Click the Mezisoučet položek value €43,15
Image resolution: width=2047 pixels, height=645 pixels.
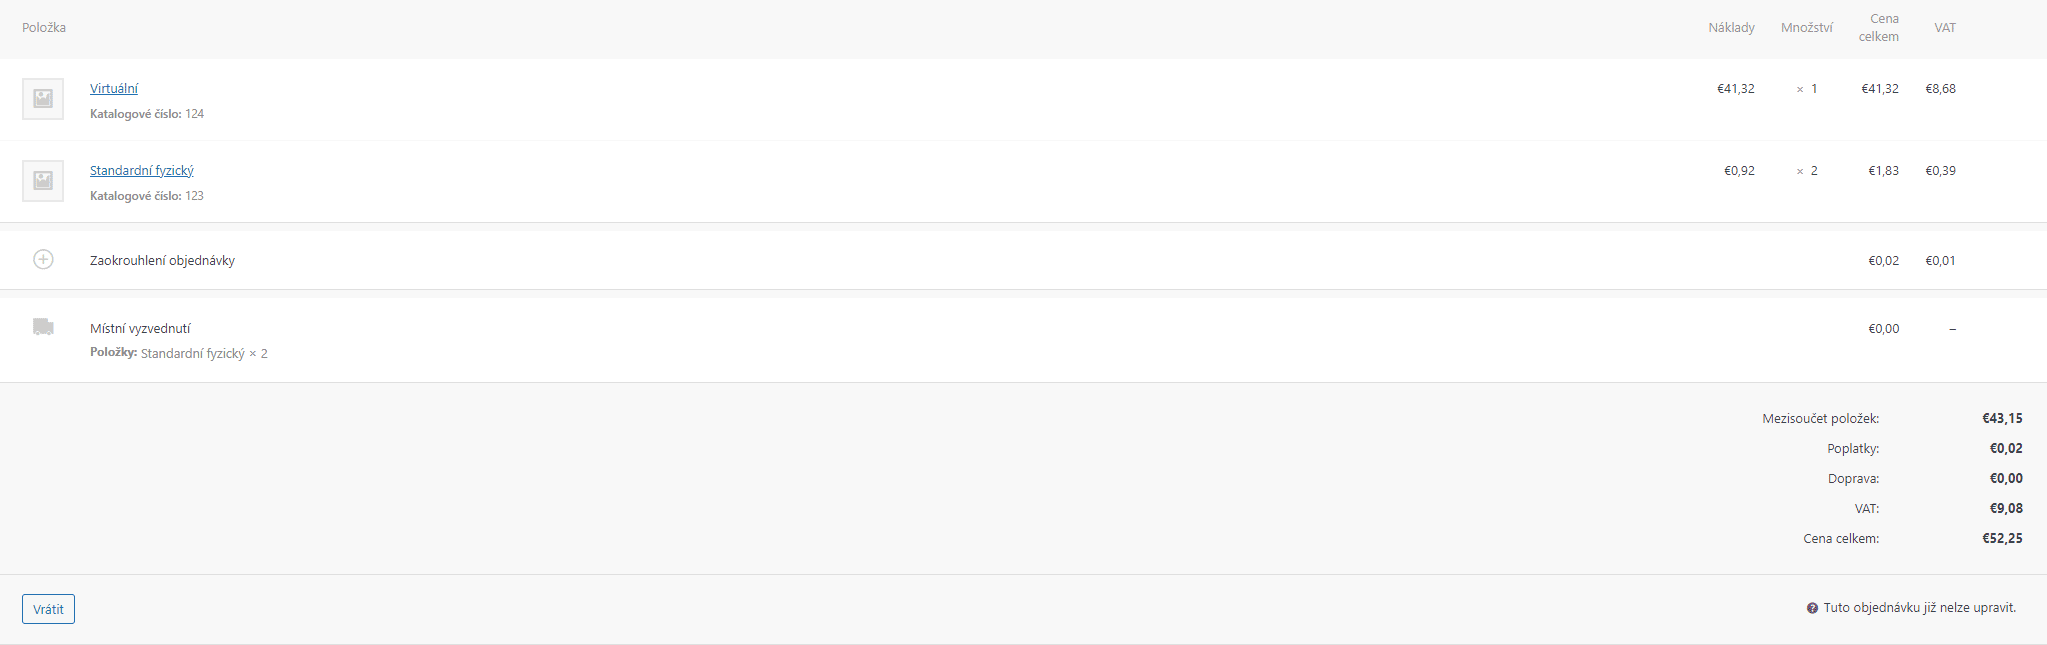click(x=2003, y=419)
